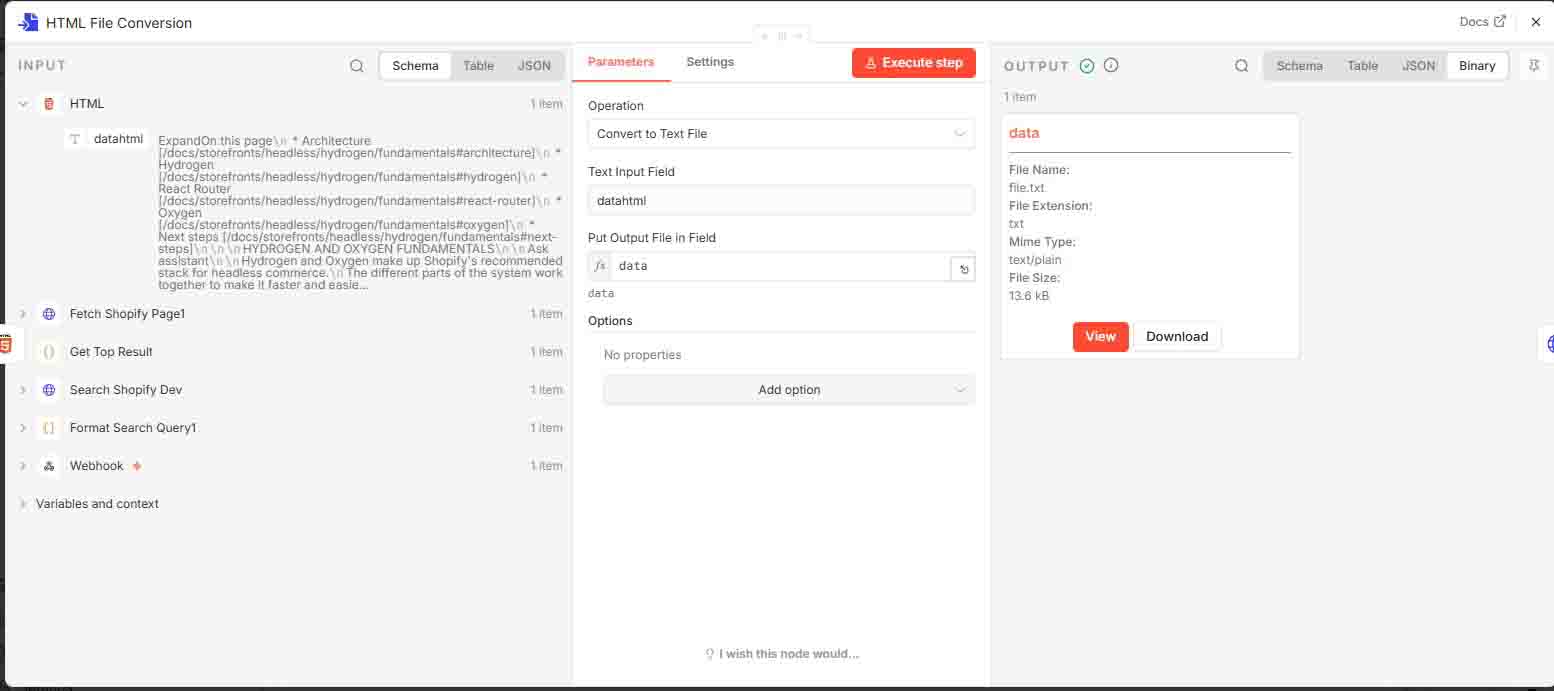
Task: Click the HTML node icon in the input panel
Action: (48, 103)
